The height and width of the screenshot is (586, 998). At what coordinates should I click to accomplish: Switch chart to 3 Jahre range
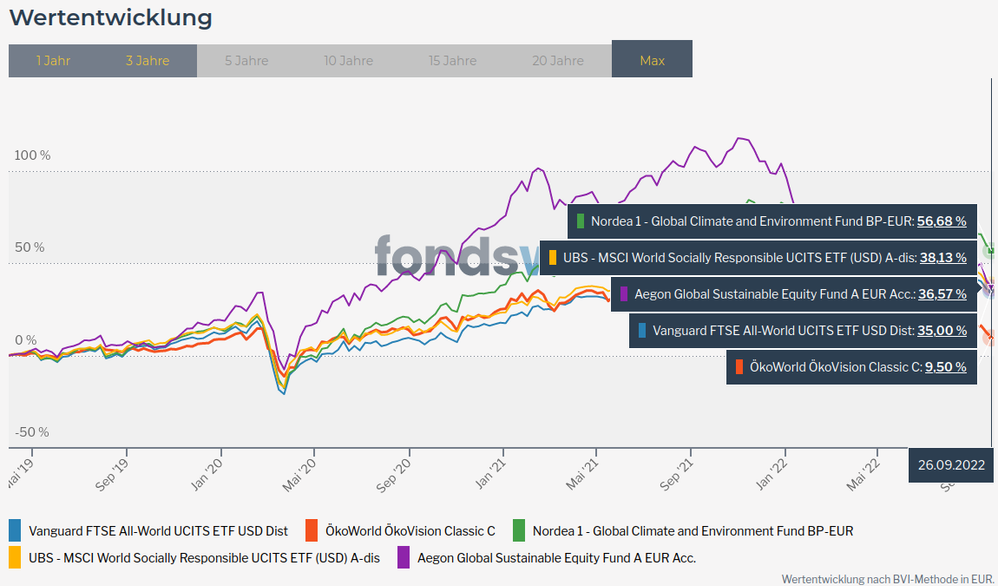coord(147,60)
